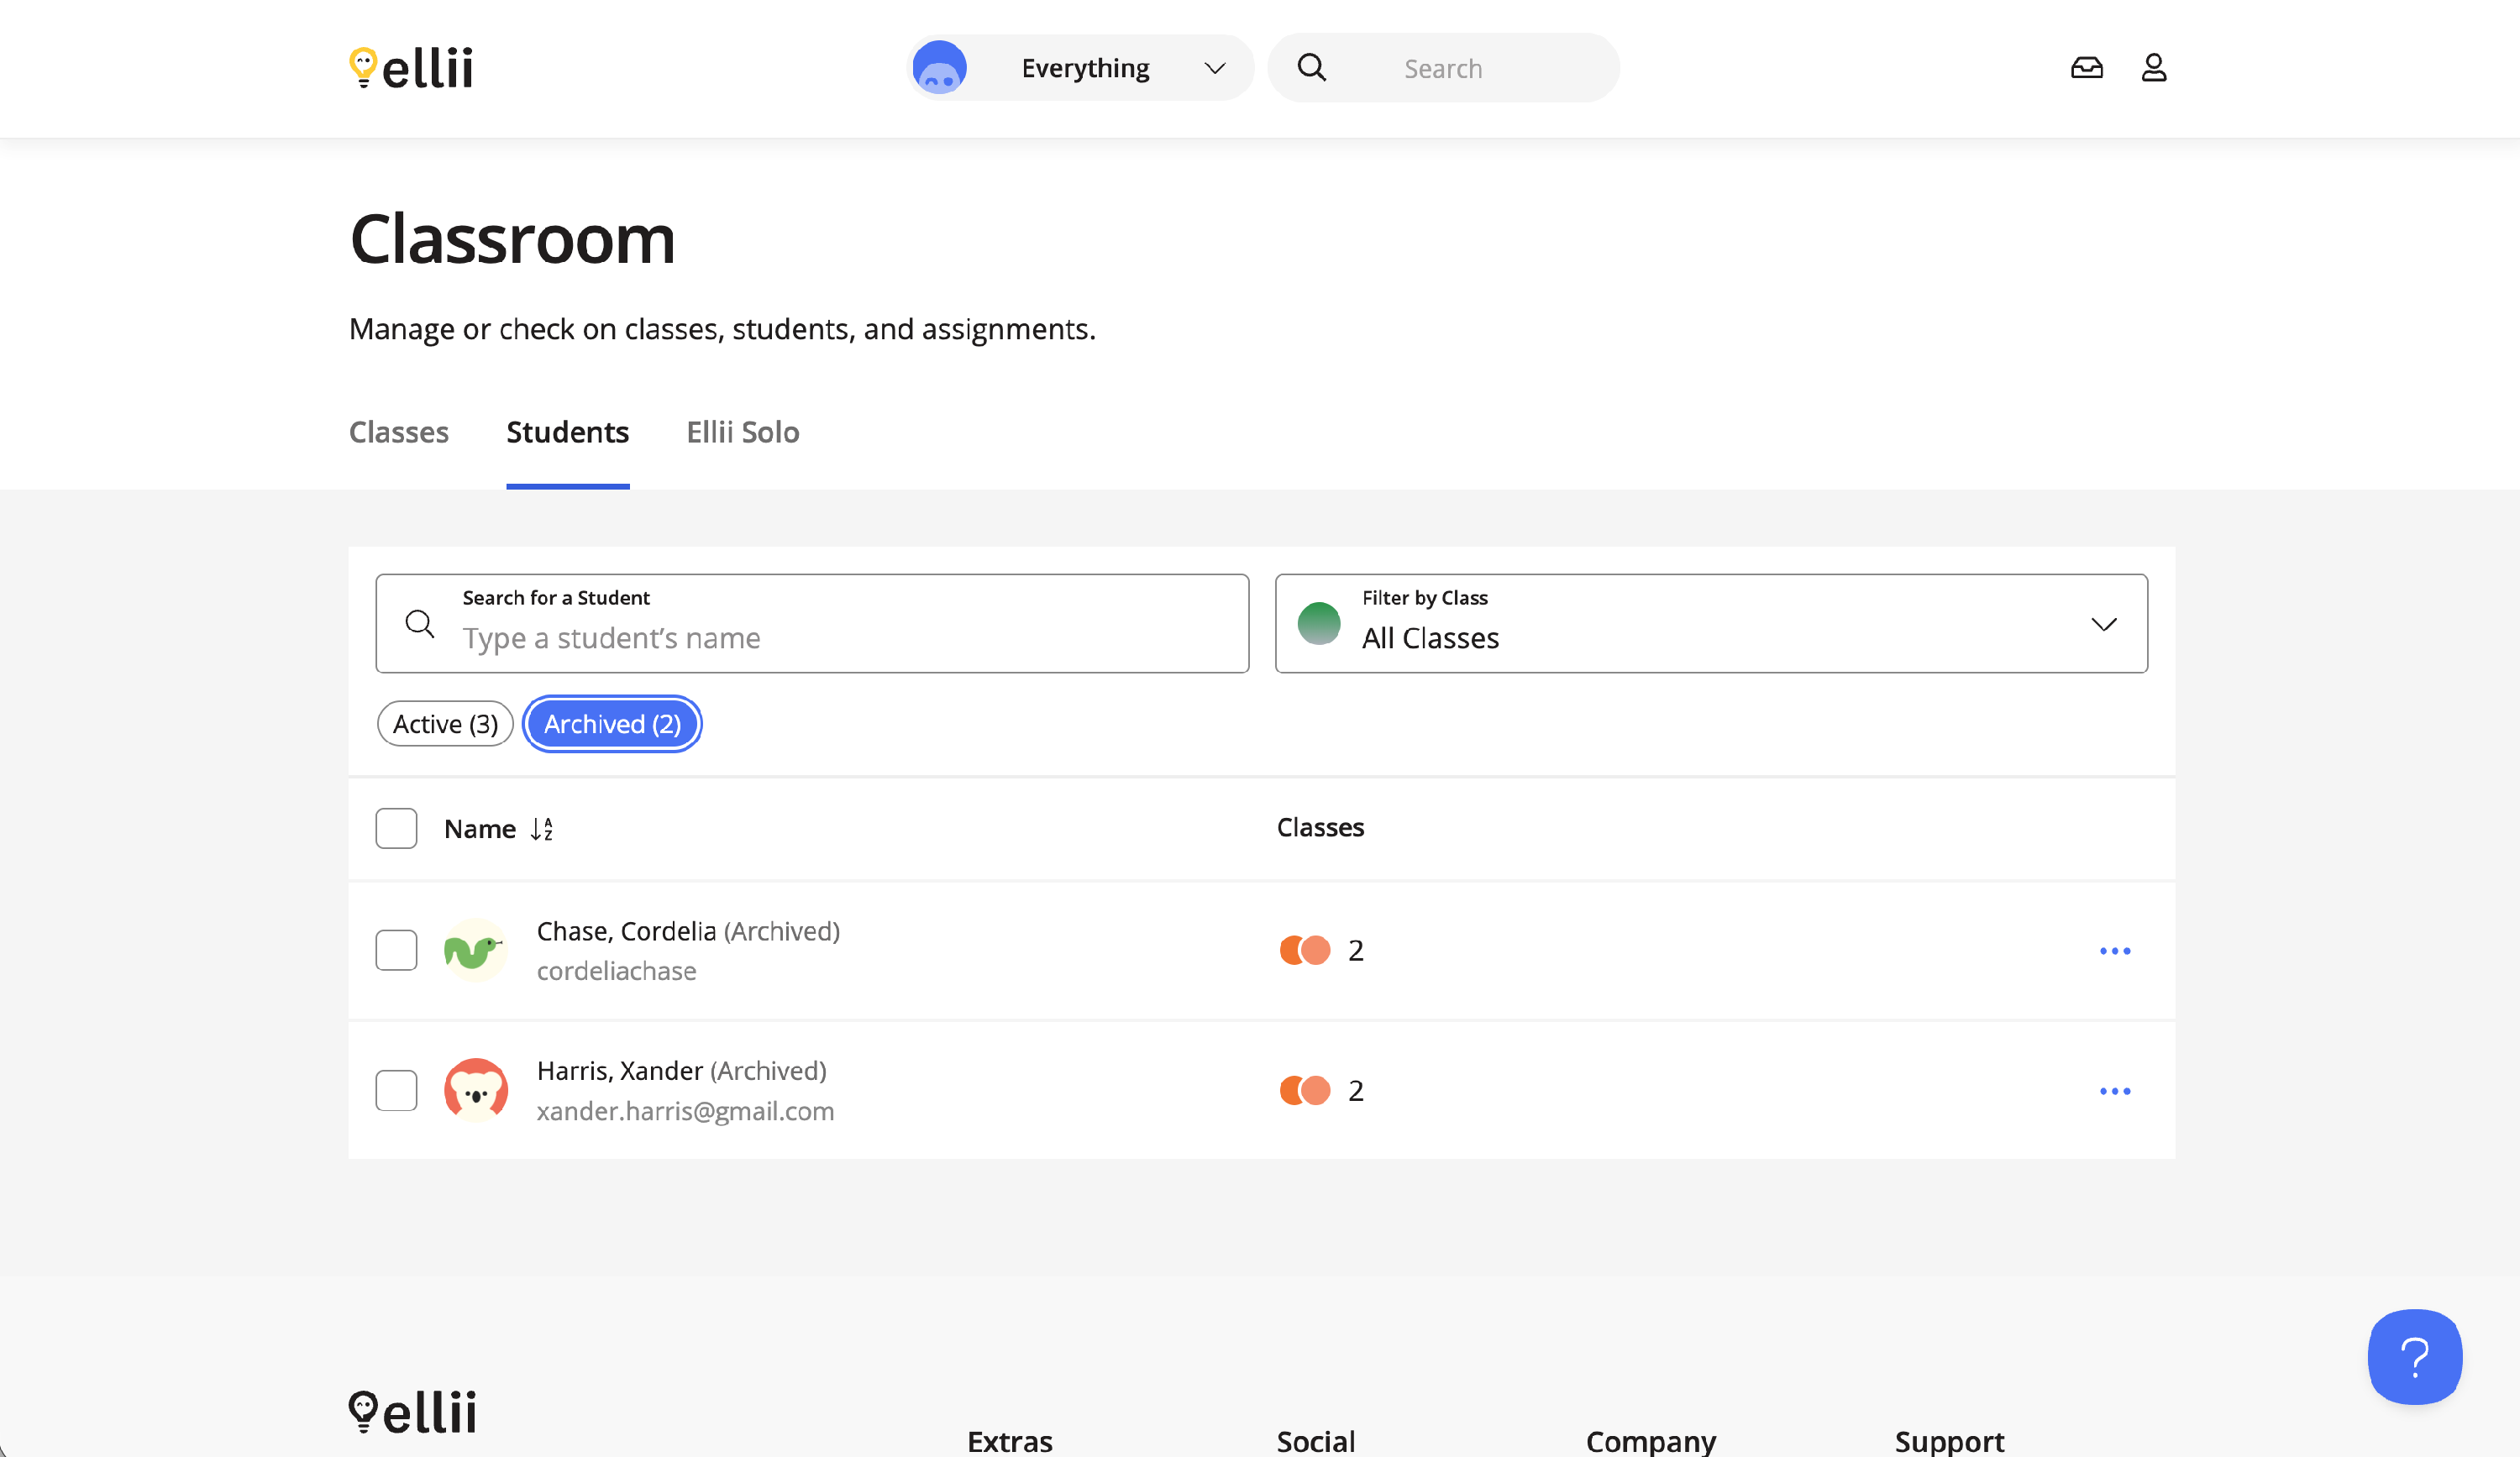Select the Archived (2) filter pill

tap(612, 724)
